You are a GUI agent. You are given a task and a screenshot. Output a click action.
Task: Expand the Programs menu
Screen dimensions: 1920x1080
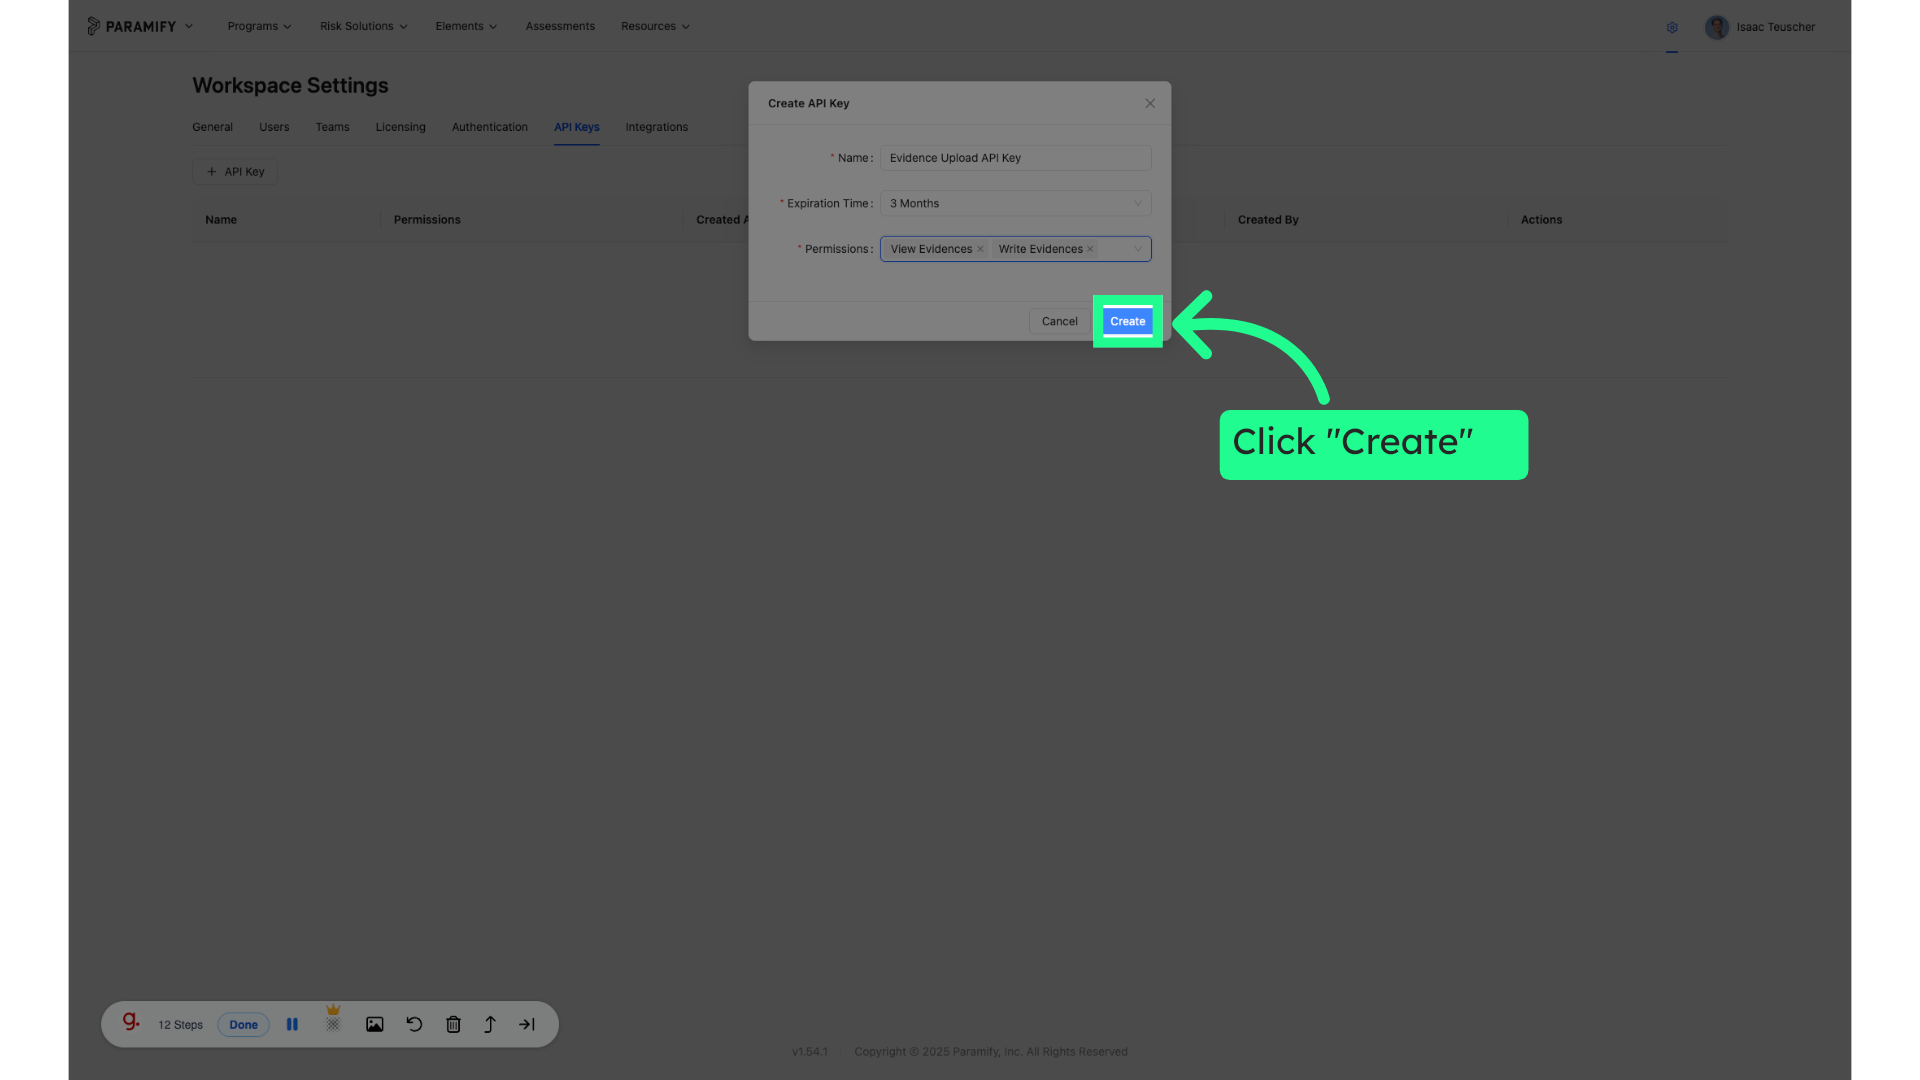pyautogui.click(x=259, y=27)
